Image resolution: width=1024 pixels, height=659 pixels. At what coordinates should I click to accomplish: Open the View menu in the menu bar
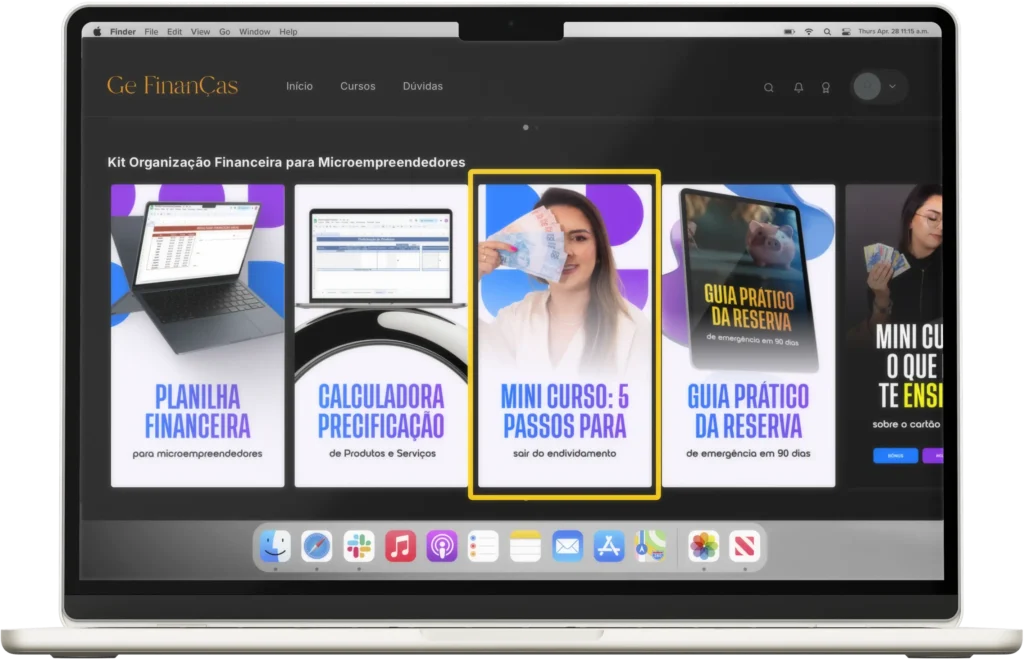pyautogui.click(x=200, y=32)
